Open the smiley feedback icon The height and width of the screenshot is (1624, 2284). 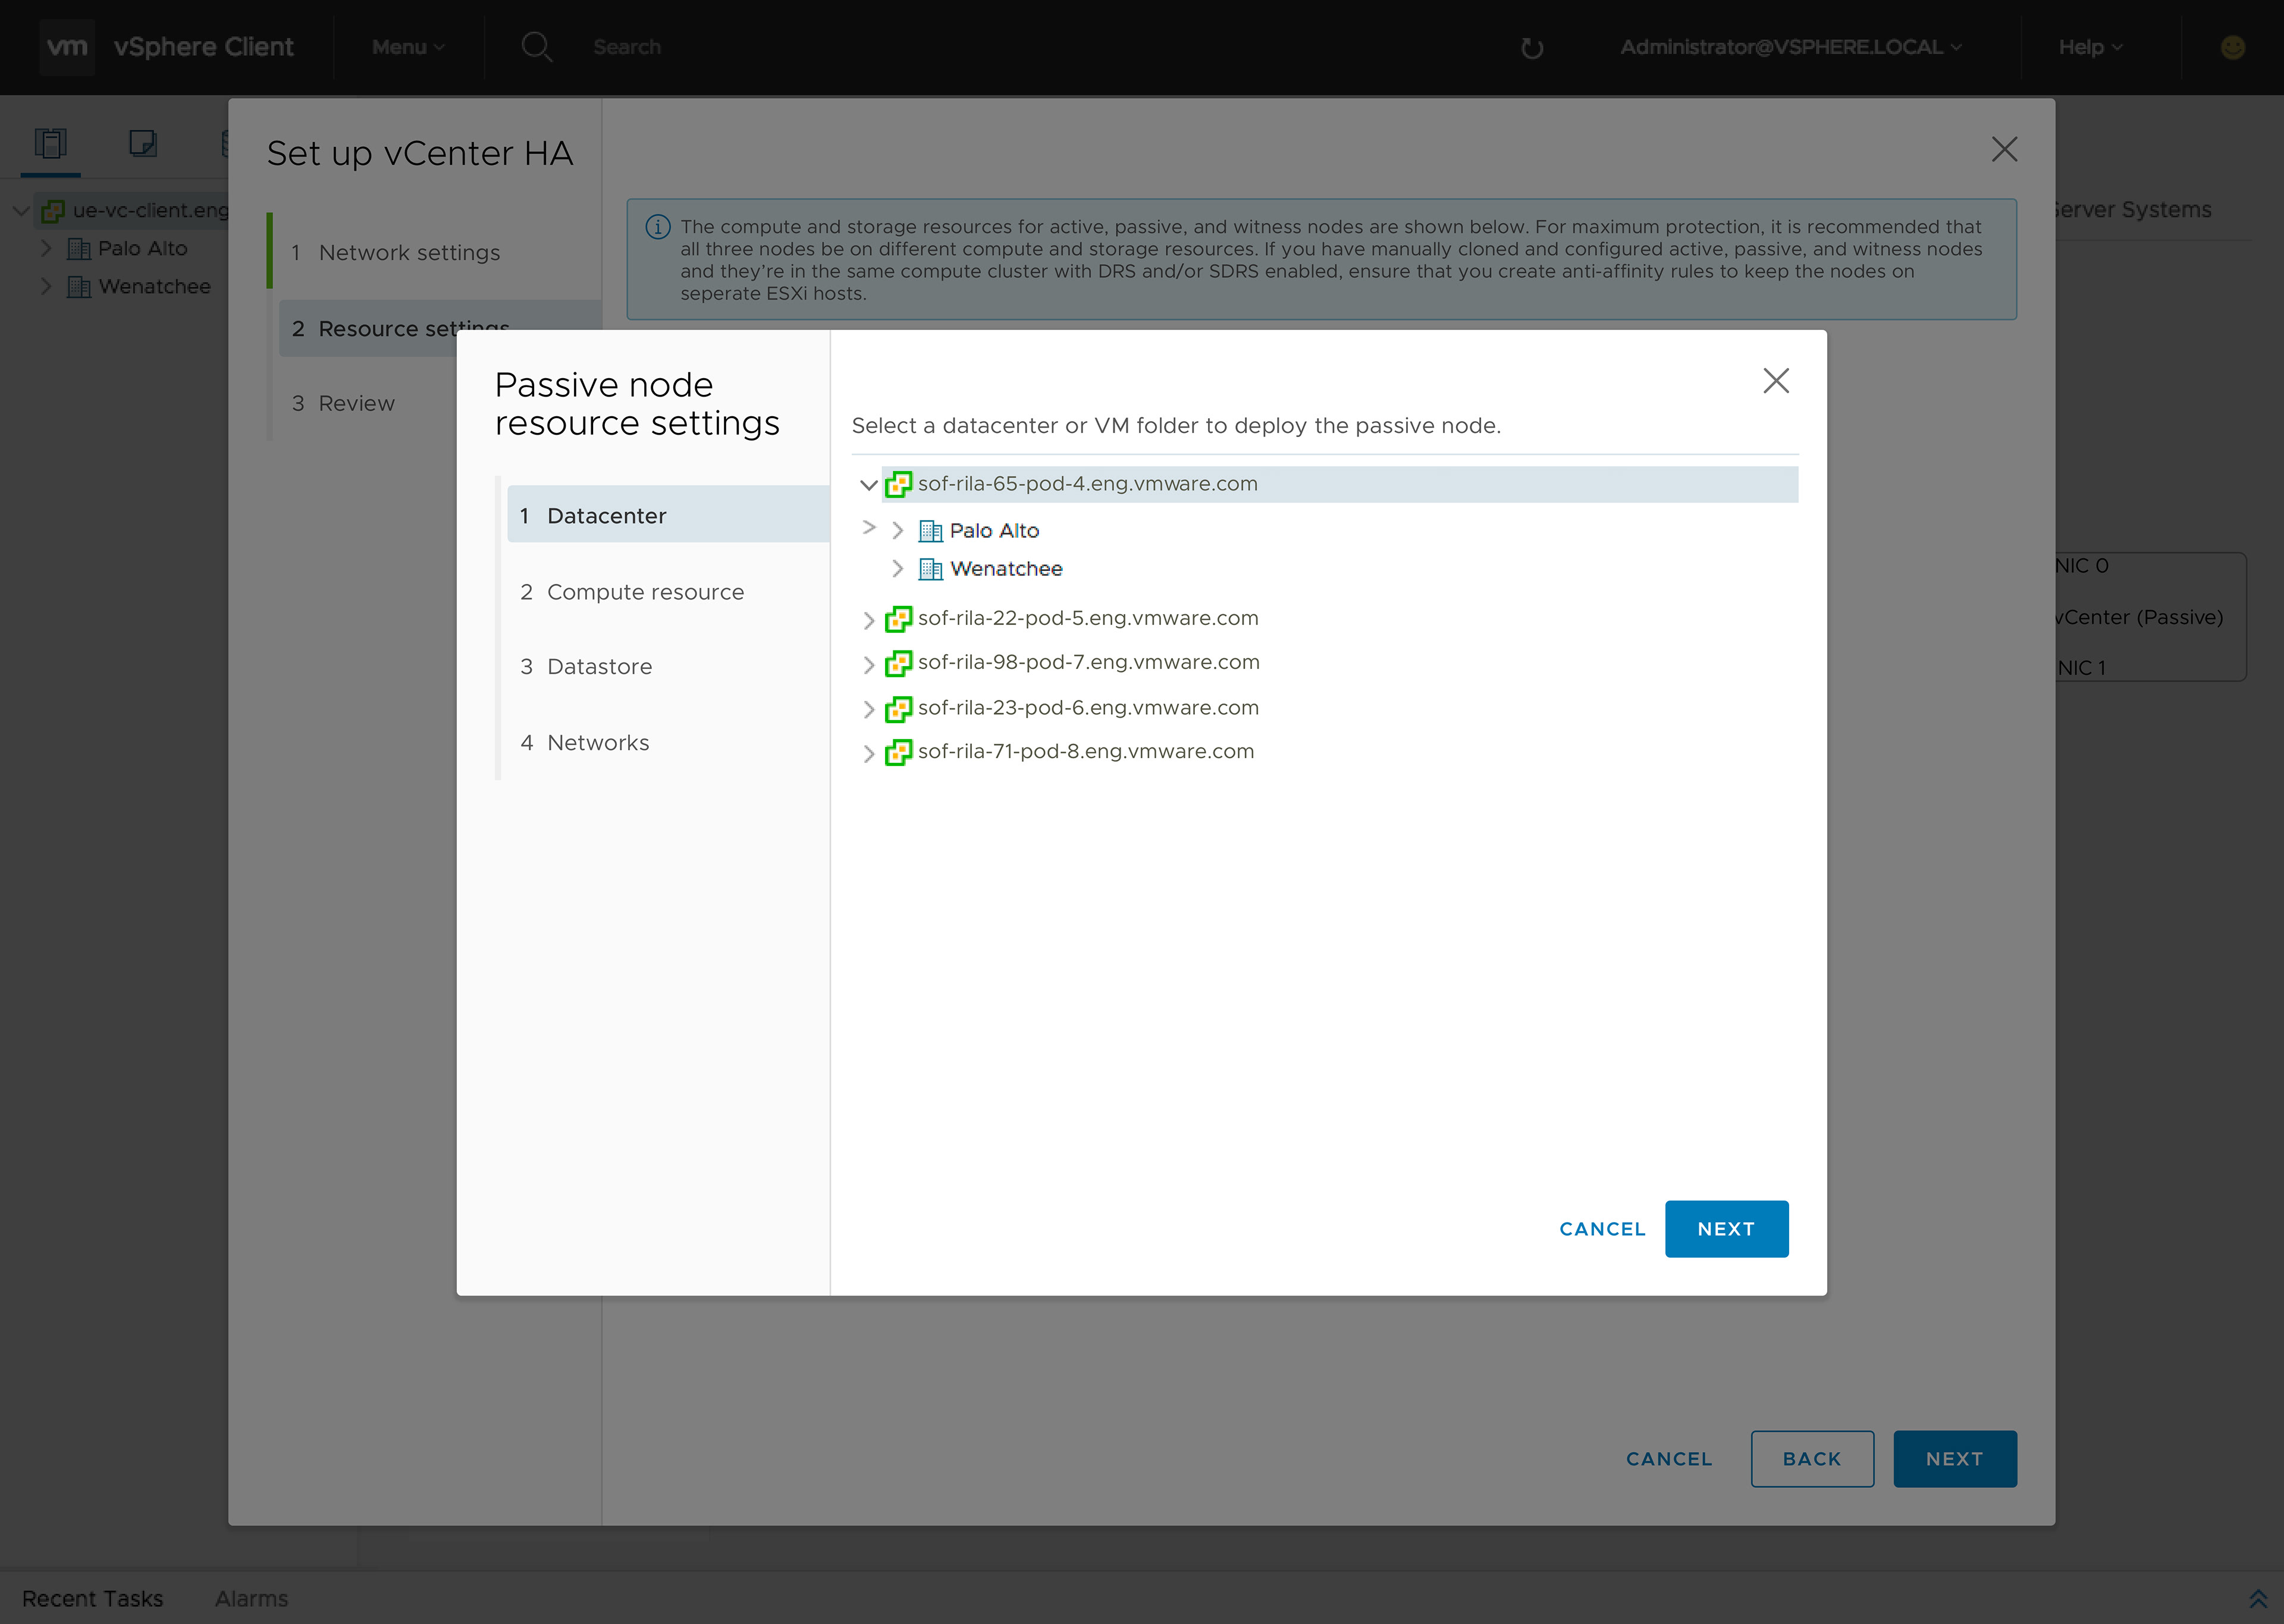click(x=2233, y=47)
